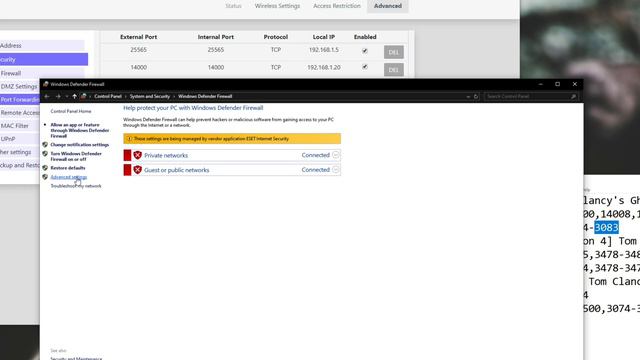Click shield icon beside Advanced settings
Viewport: 640px width, 360px height.
(45, 177)
